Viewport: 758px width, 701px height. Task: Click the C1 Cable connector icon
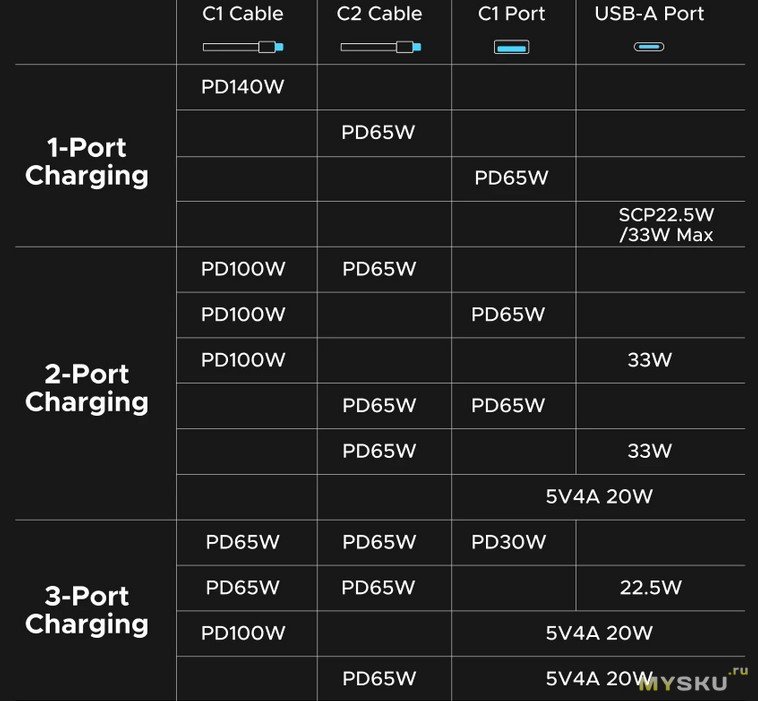(243, 47)
